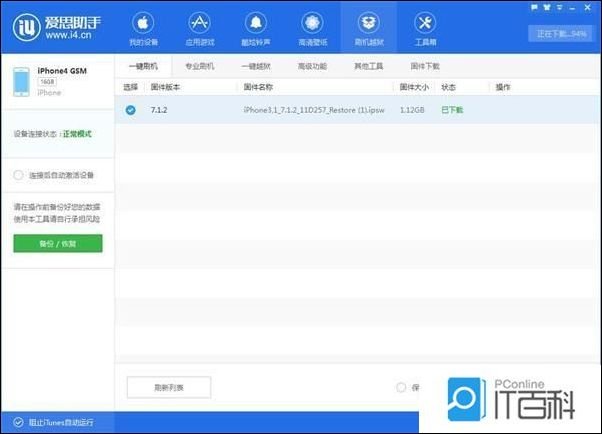Click the 1.12GB firmware size cell
This screenshot has height=434, width=602.
click(x=412, y=110)
